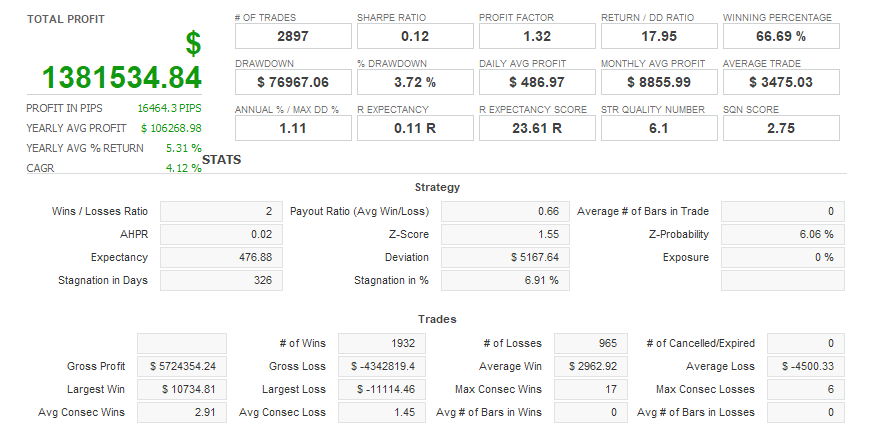Click the Wins / Losses Ratio field

[x=221, y=212]
